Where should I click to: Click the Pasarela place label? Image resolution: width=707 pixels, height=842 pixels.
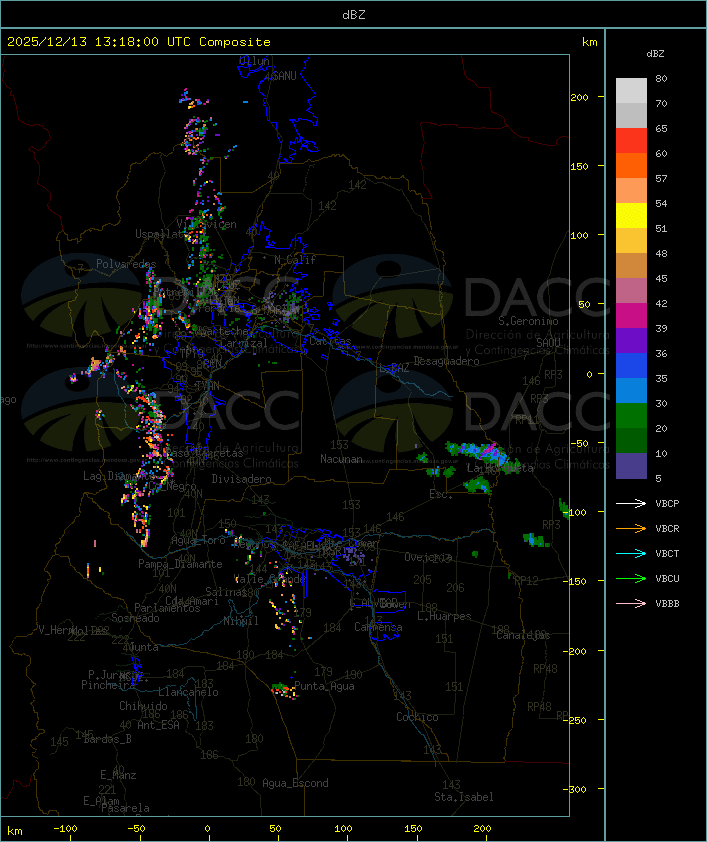[x=125, y=808]
